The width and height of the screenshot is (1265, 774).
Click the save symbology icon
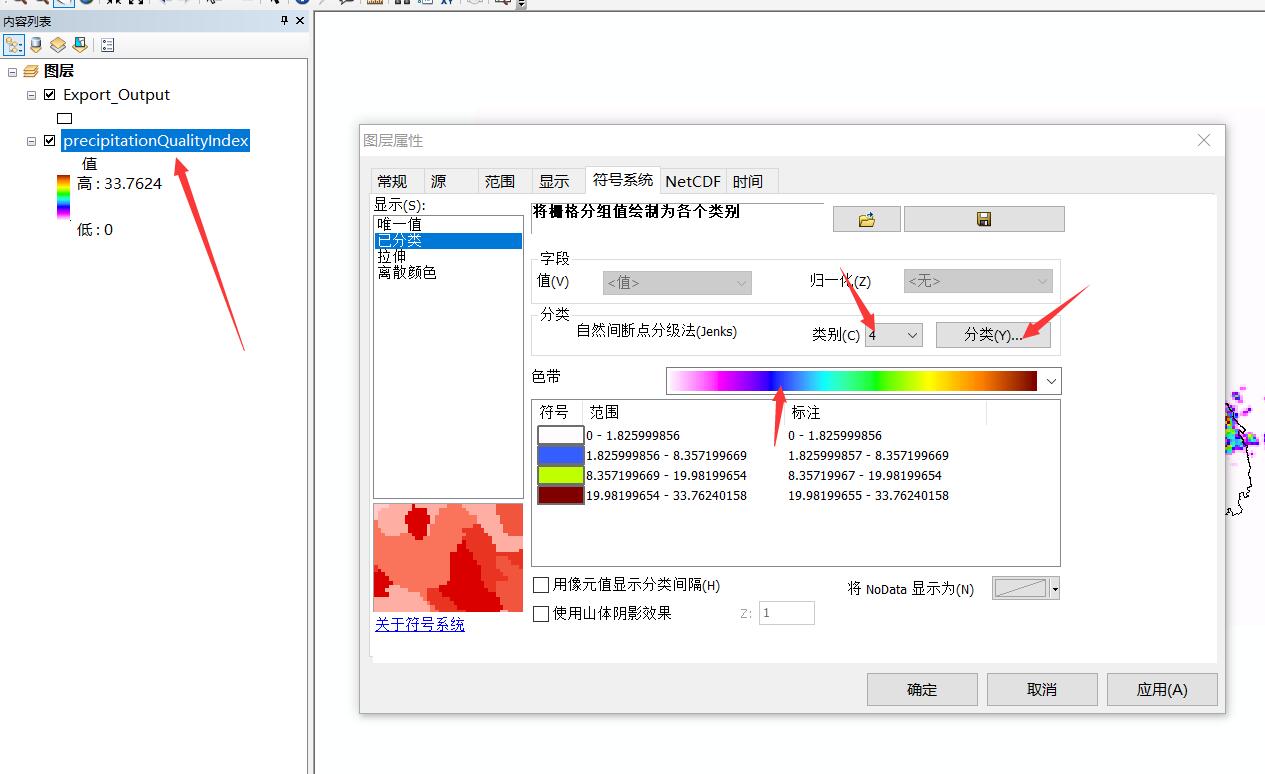(983, 218)
